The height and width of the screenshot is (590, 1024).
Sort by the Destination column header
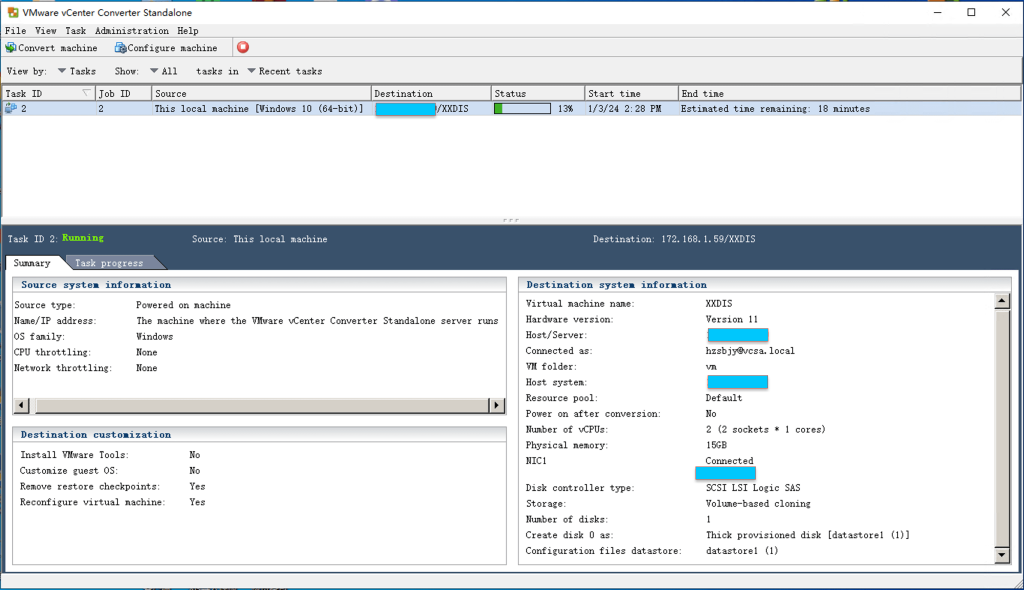pyautogui.click(x=431, y=93)
